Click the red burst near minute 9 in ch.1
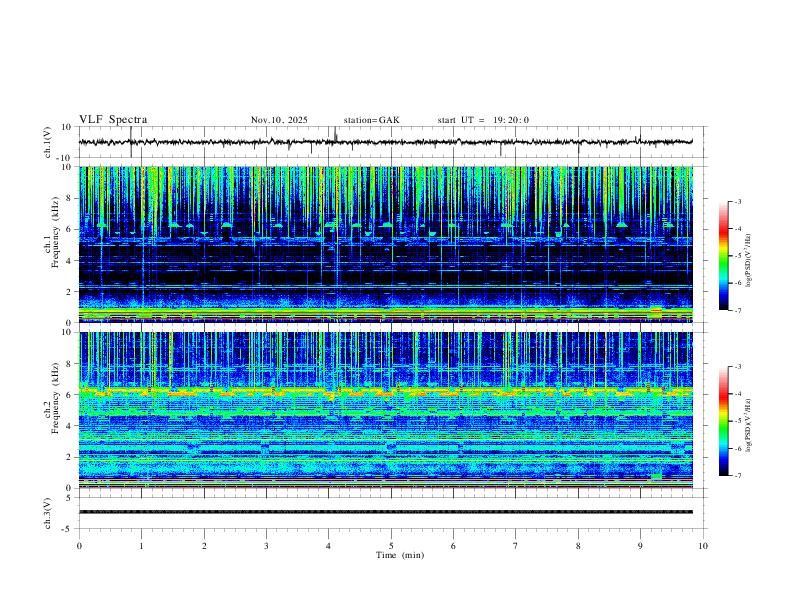 pos(656,310)
